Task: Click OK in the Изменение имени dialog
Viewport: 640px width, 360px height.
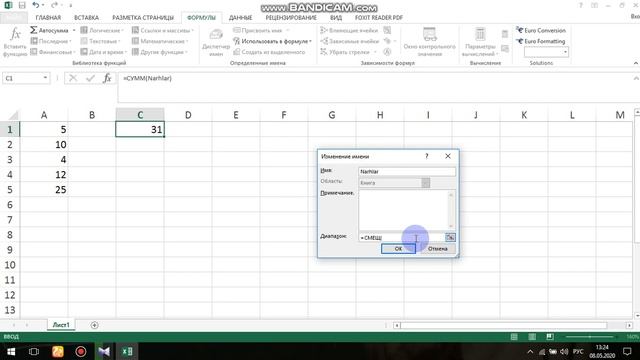Action: tap(398, 249)
